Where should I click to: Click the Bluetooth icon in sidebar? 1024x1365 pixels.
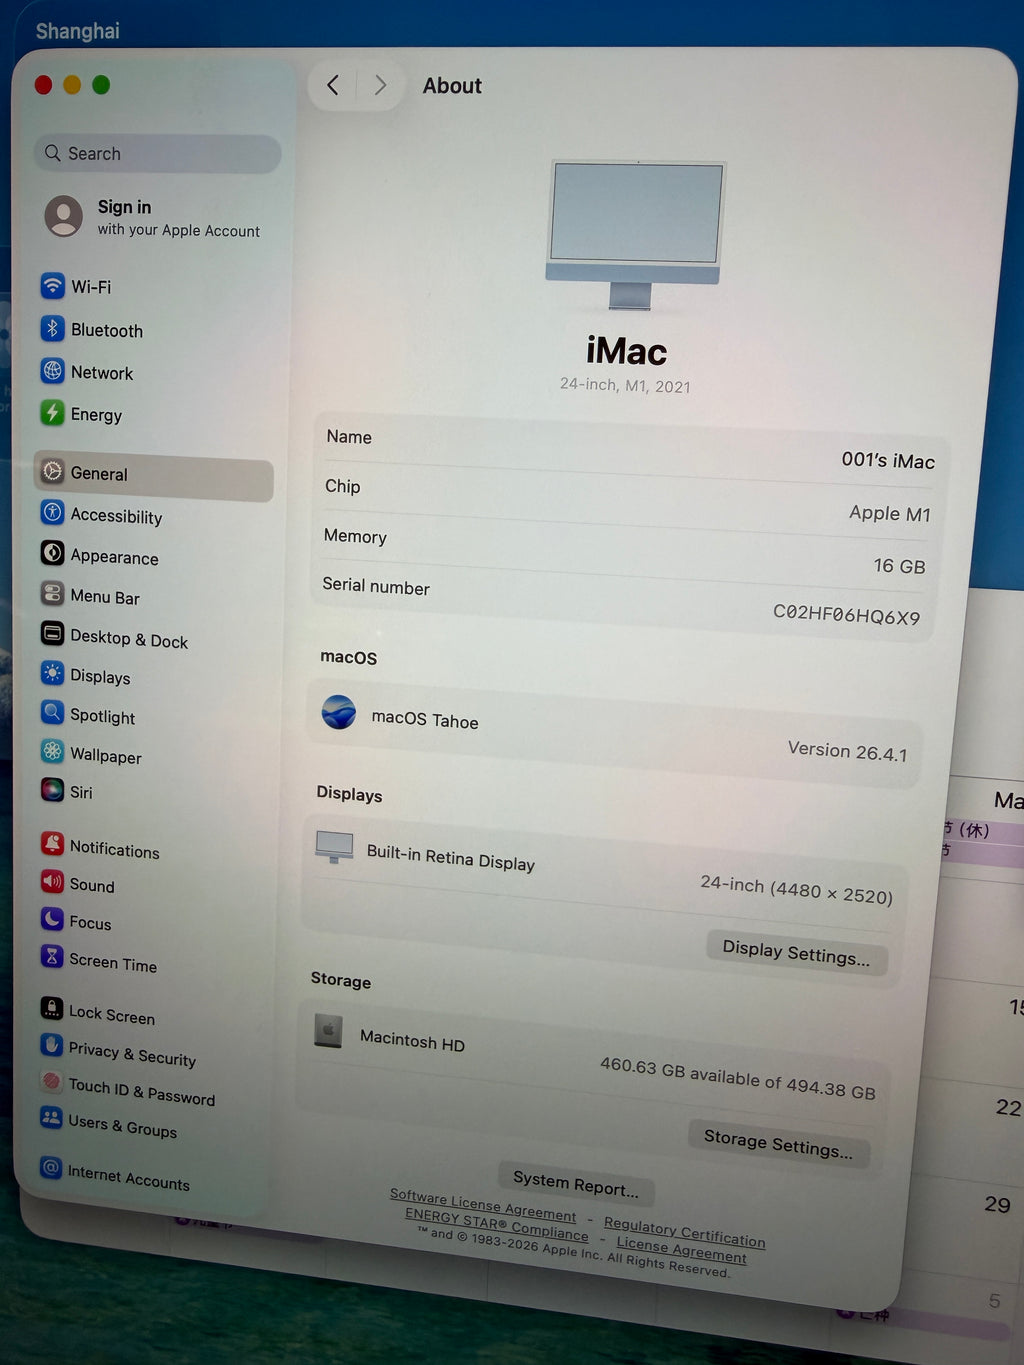(x=53, y=329)
